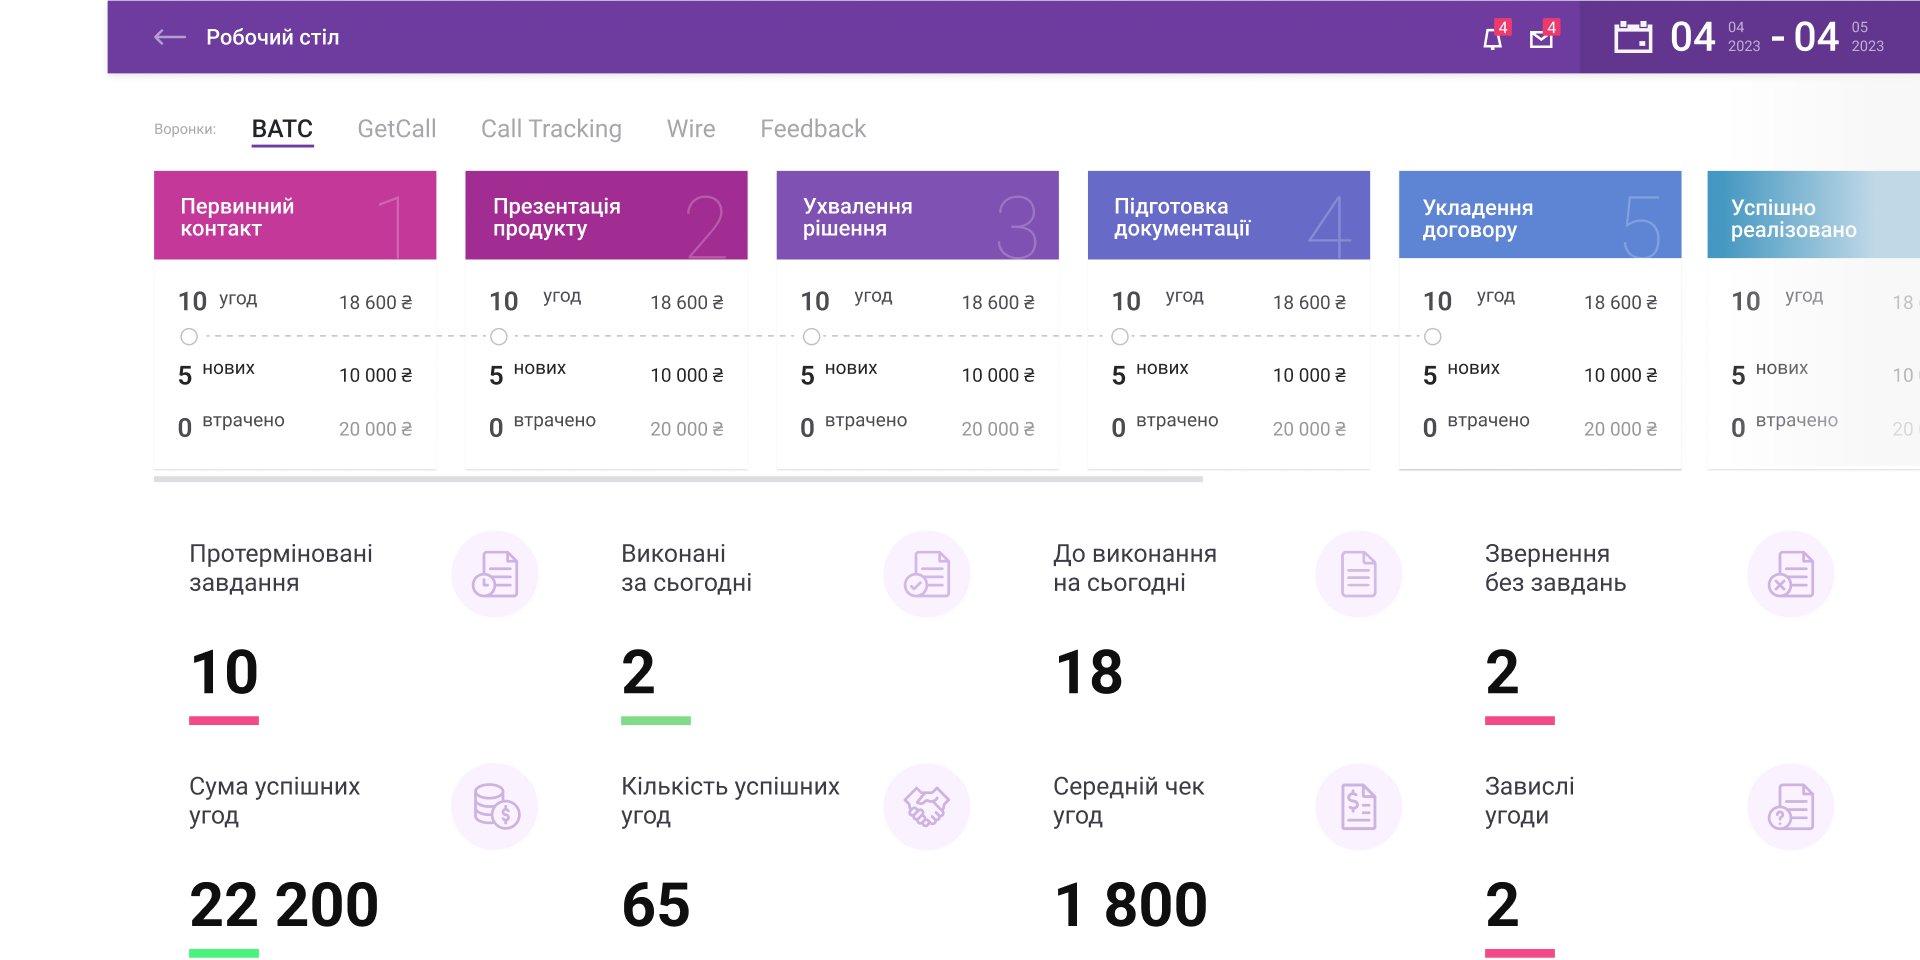This screenshot has height=960, width=1920.
Task: Click the handshake icon for successful deals
Action: (x=927, y=806)
